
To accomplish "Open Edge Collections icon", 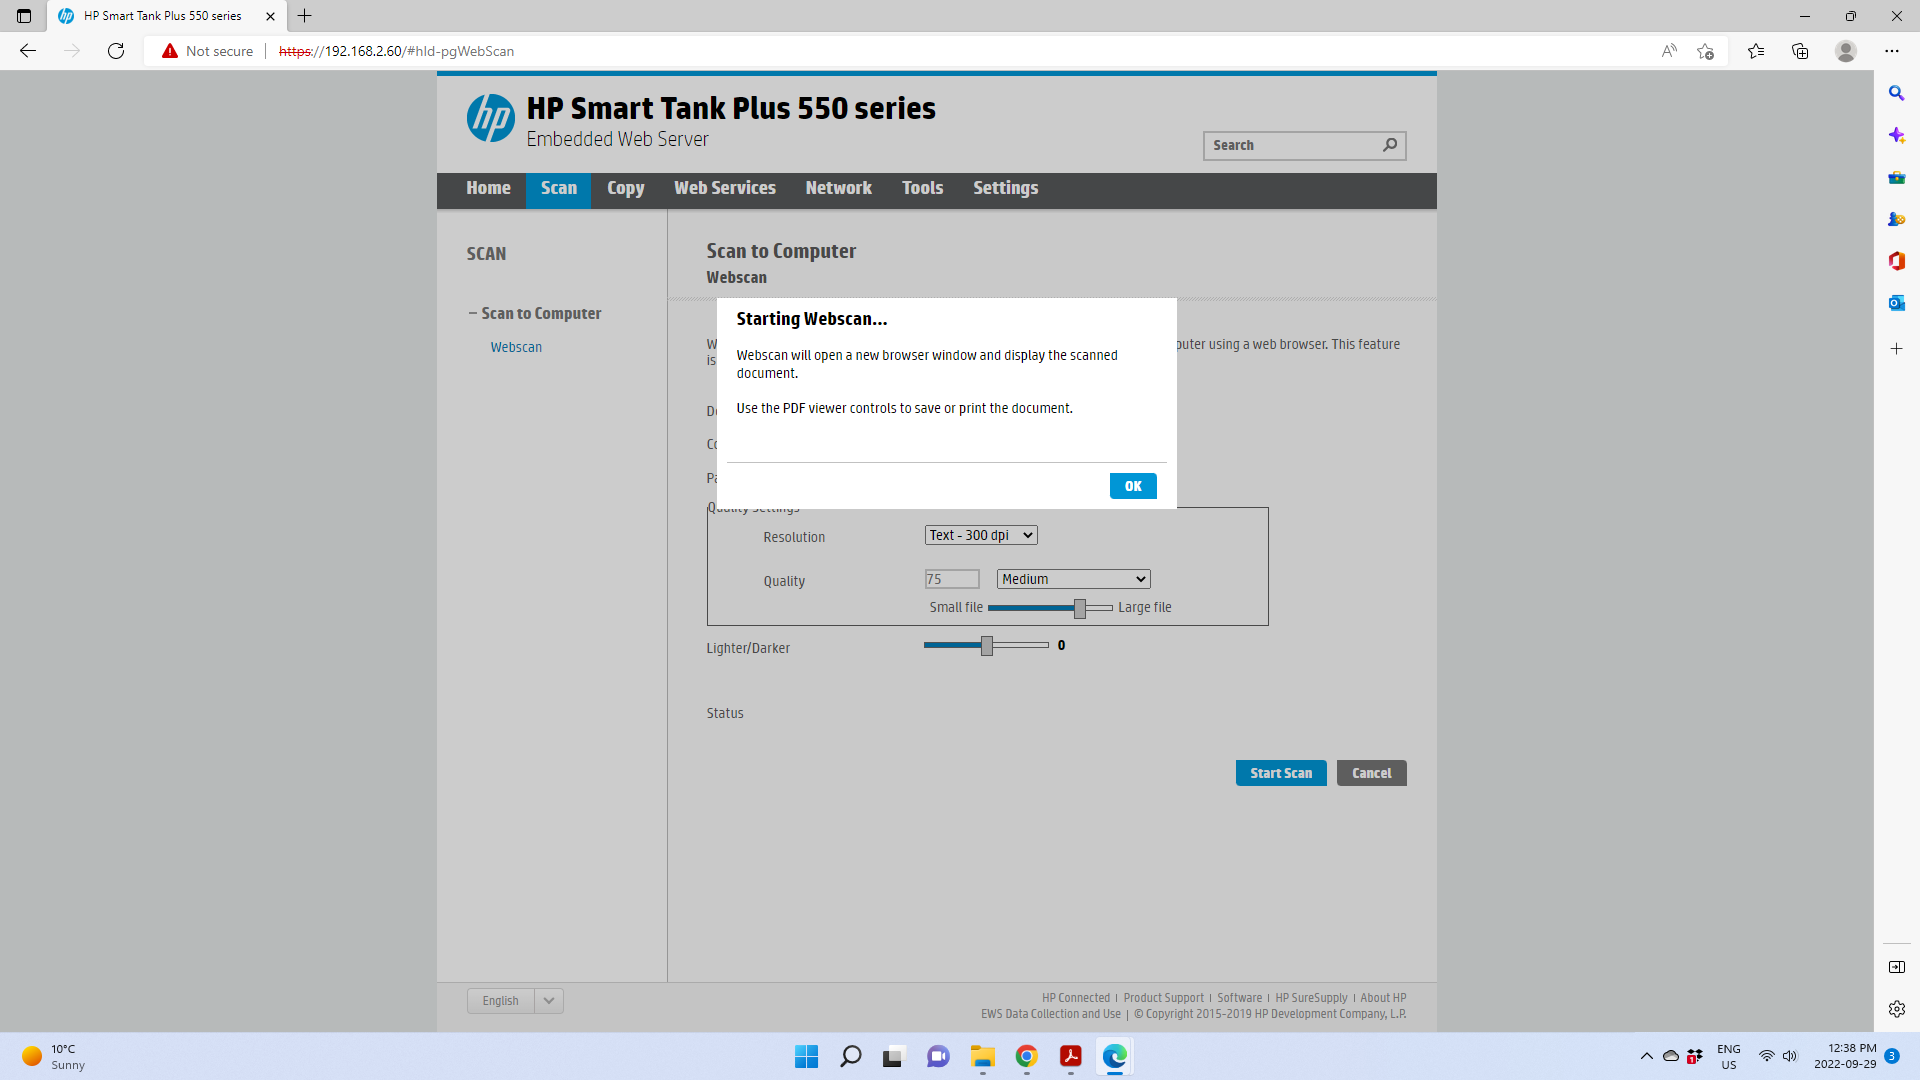I will (x=1800, y=51).
